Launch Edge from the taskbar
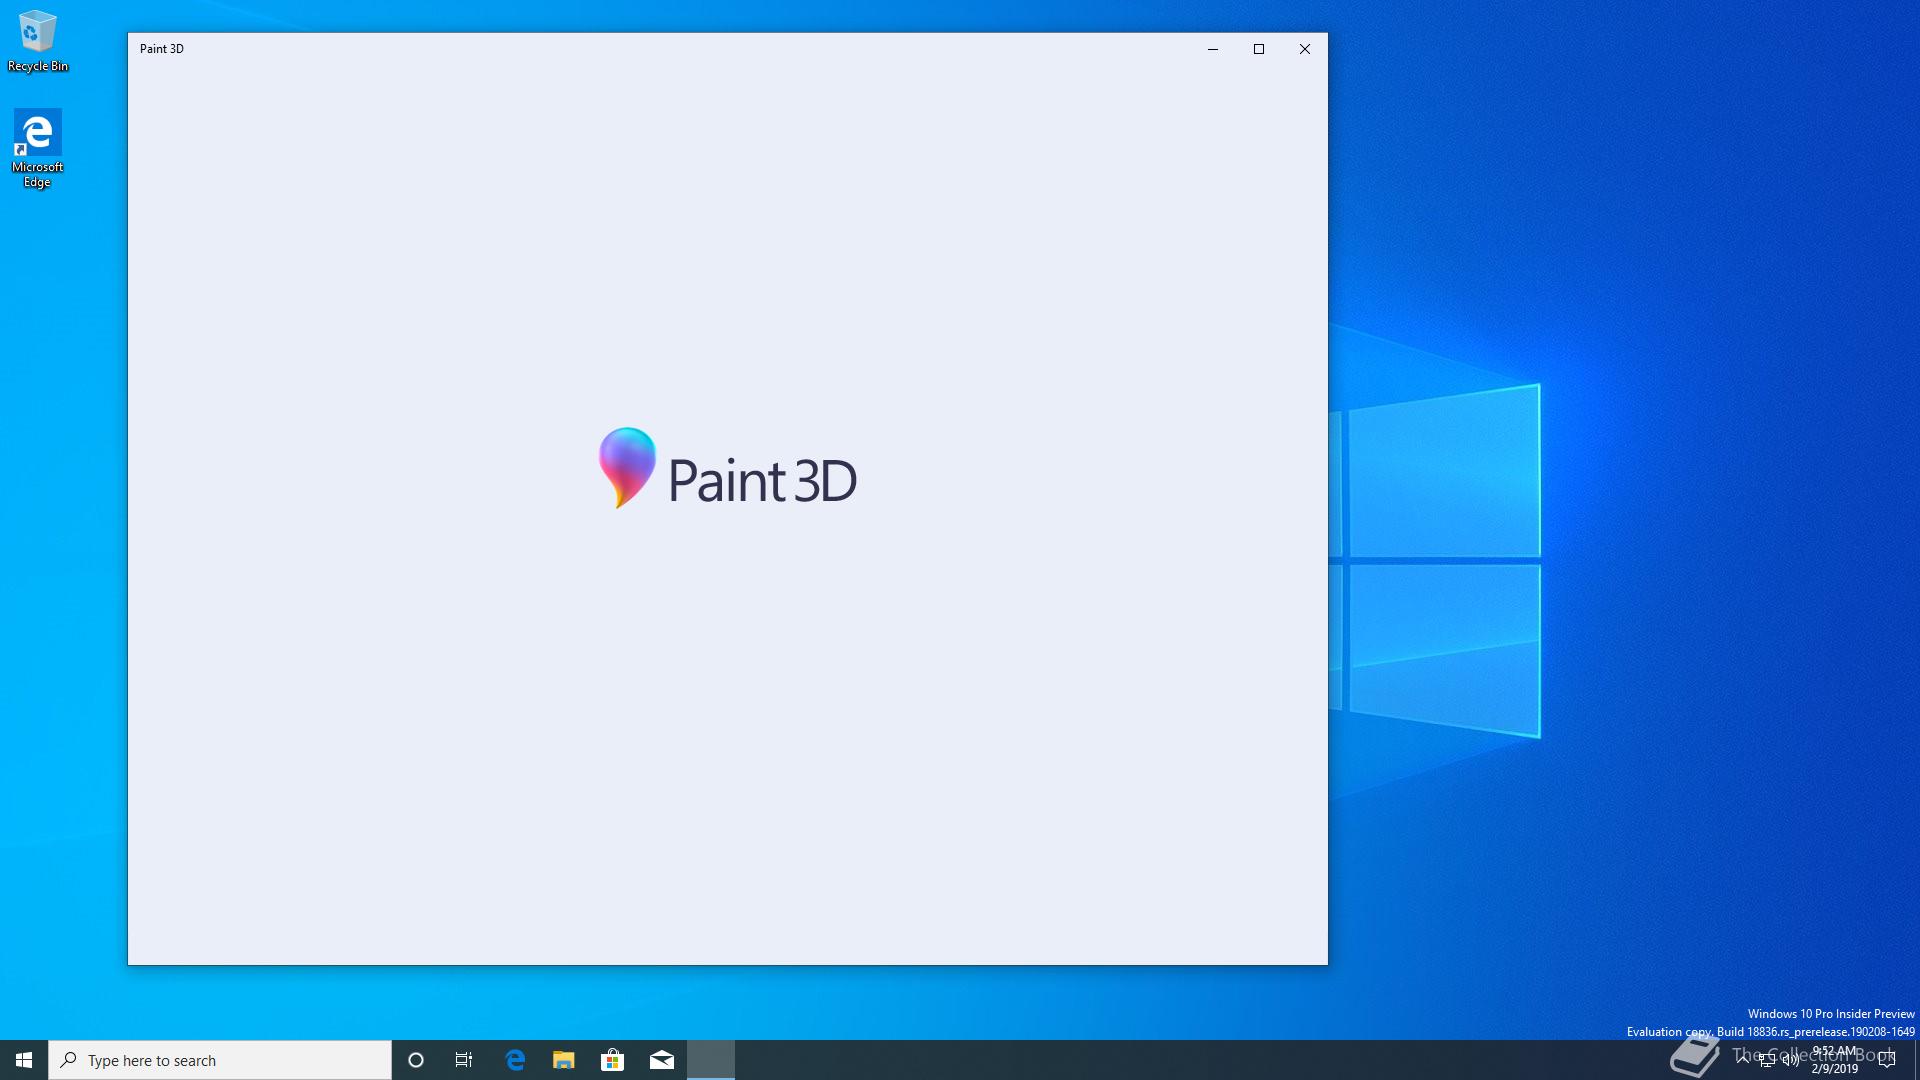 [x=515, y=1060]
